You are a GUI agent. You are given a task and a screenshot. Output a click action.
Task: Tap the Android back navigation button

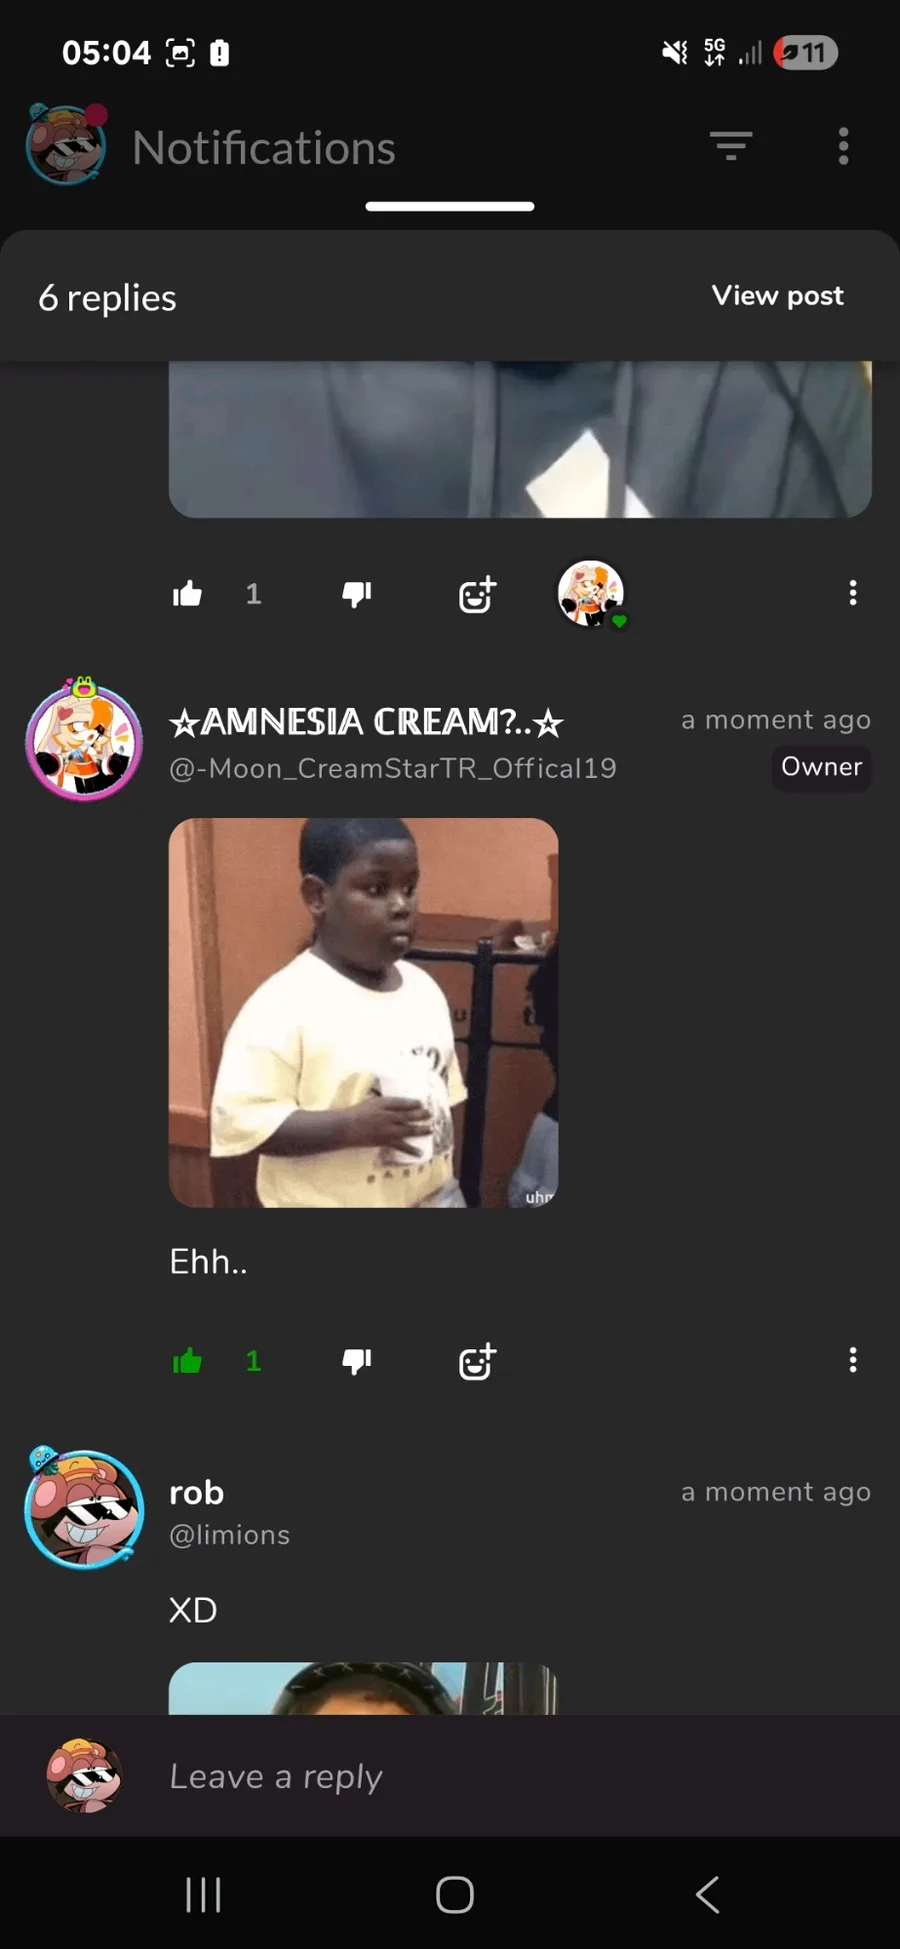707,1894
